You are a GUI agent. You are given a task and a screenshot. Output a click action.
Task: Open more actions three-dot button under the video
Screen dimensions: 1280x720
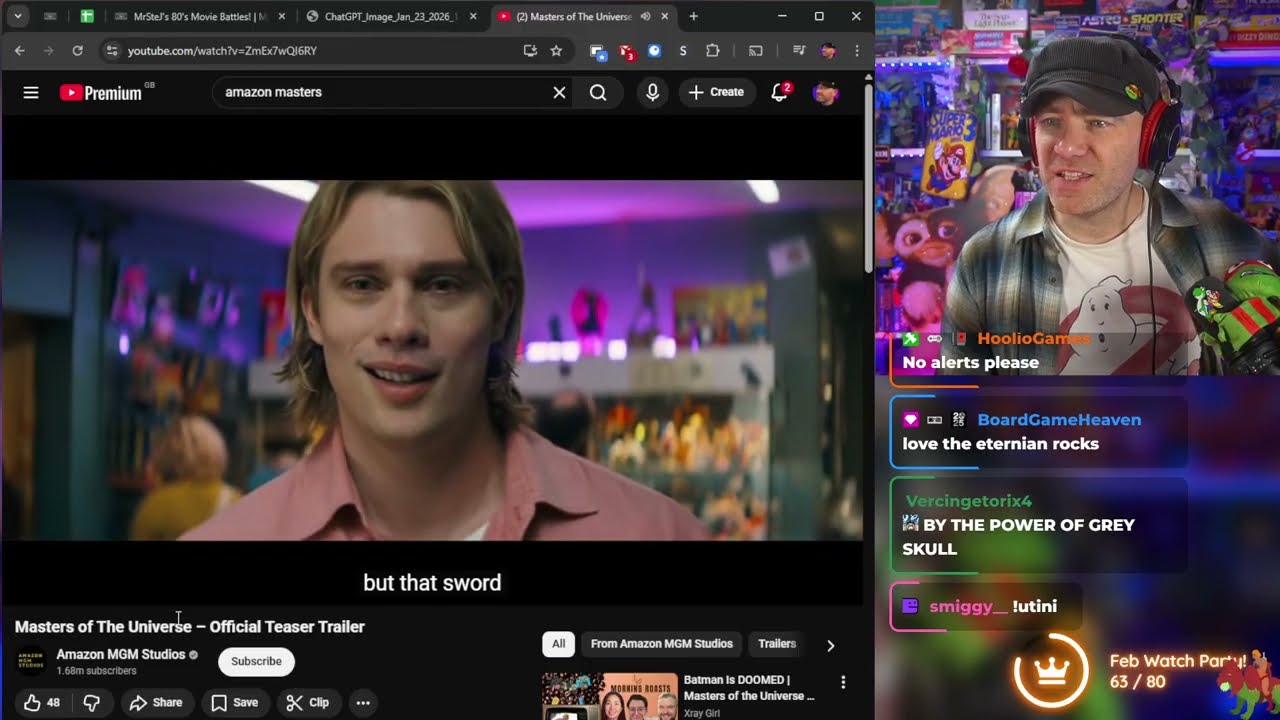[x=363, y=702]
